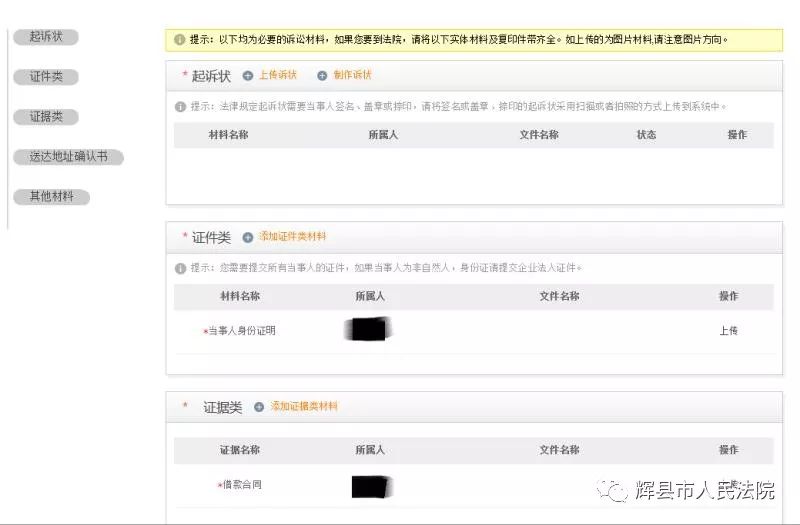Click the info icon in yellow tip banner
Viewport: 800px width, 525px height.
[180, 40]
